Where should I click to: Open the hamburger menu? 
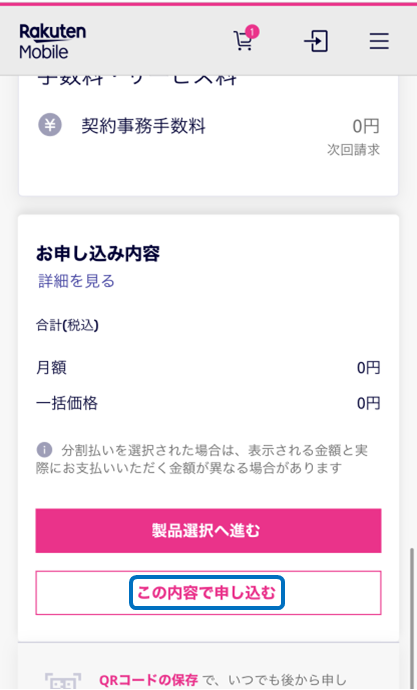(379, 41)
